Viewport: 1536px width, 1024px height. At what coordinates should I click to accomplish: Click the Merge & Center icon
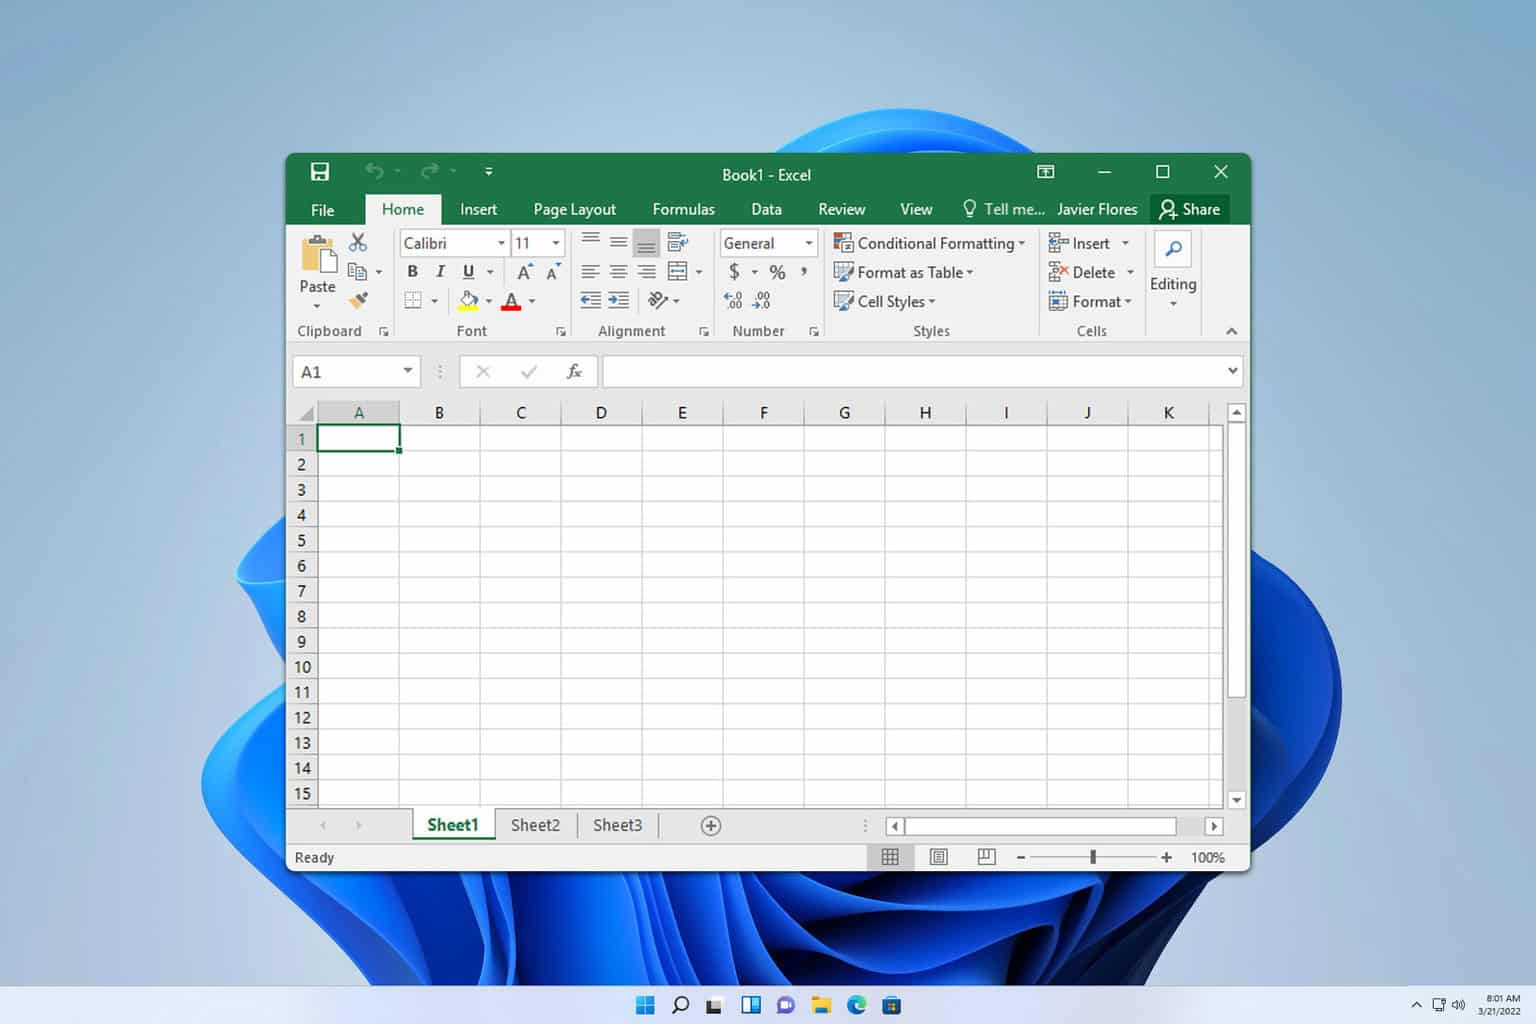[x=678, y=271]
